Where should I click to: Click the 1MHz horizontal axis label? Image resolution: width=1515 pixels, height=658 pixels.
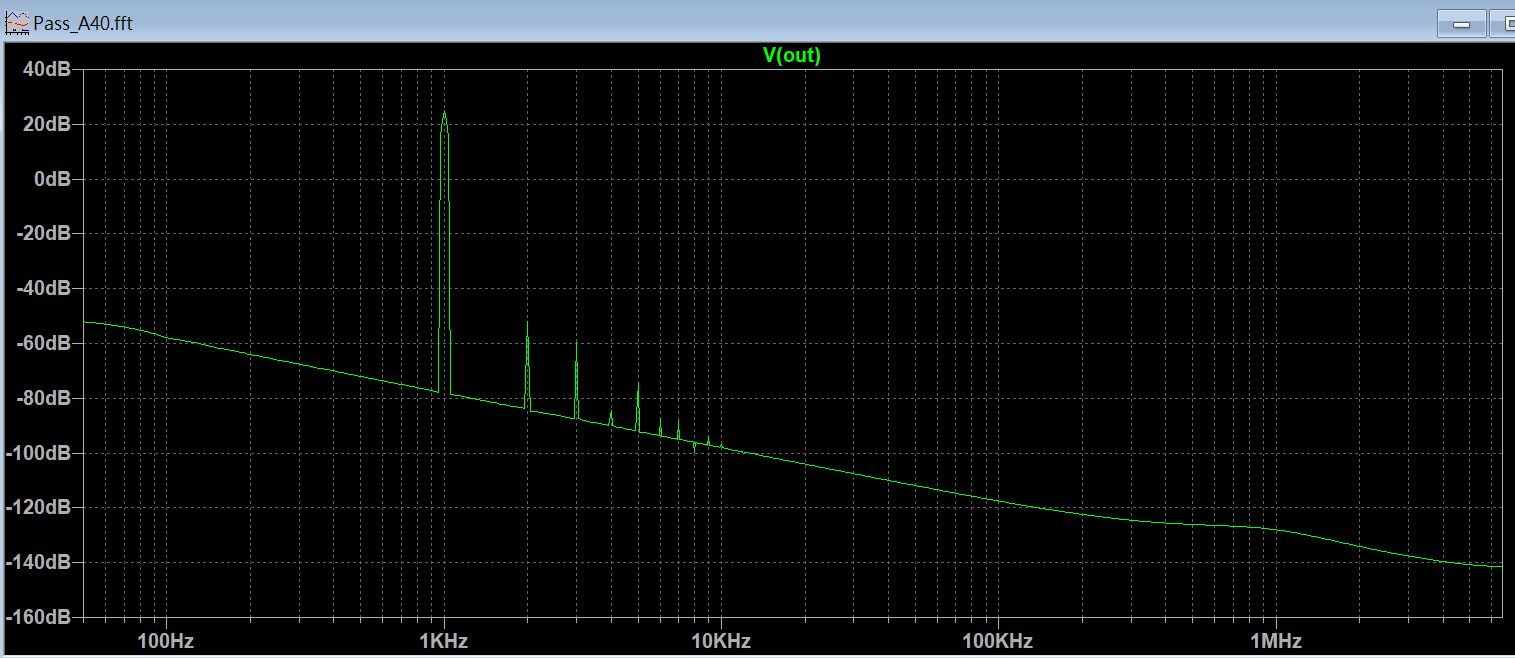[x=1275, y=640]
